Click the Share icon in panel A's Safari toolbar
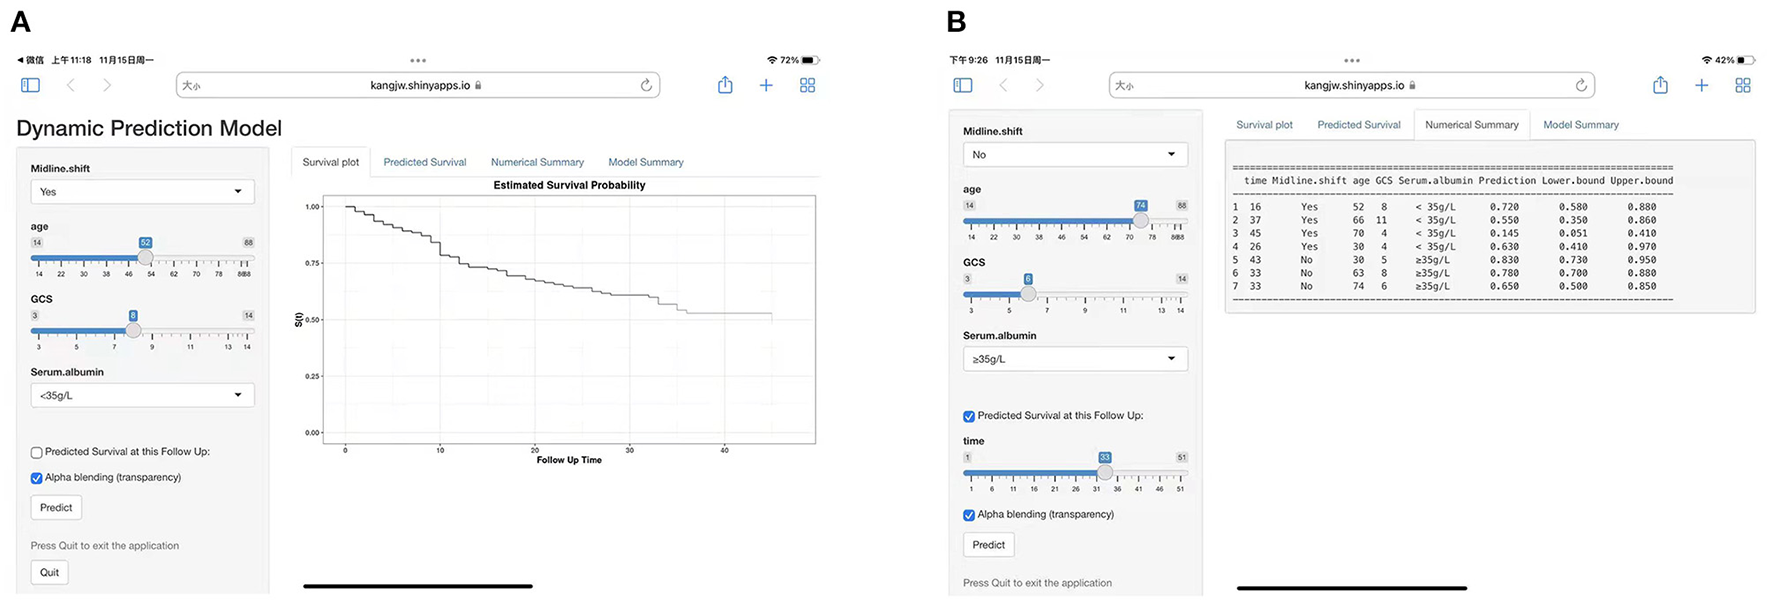This screenshot has width=1772, height=602. pos(724,85)
